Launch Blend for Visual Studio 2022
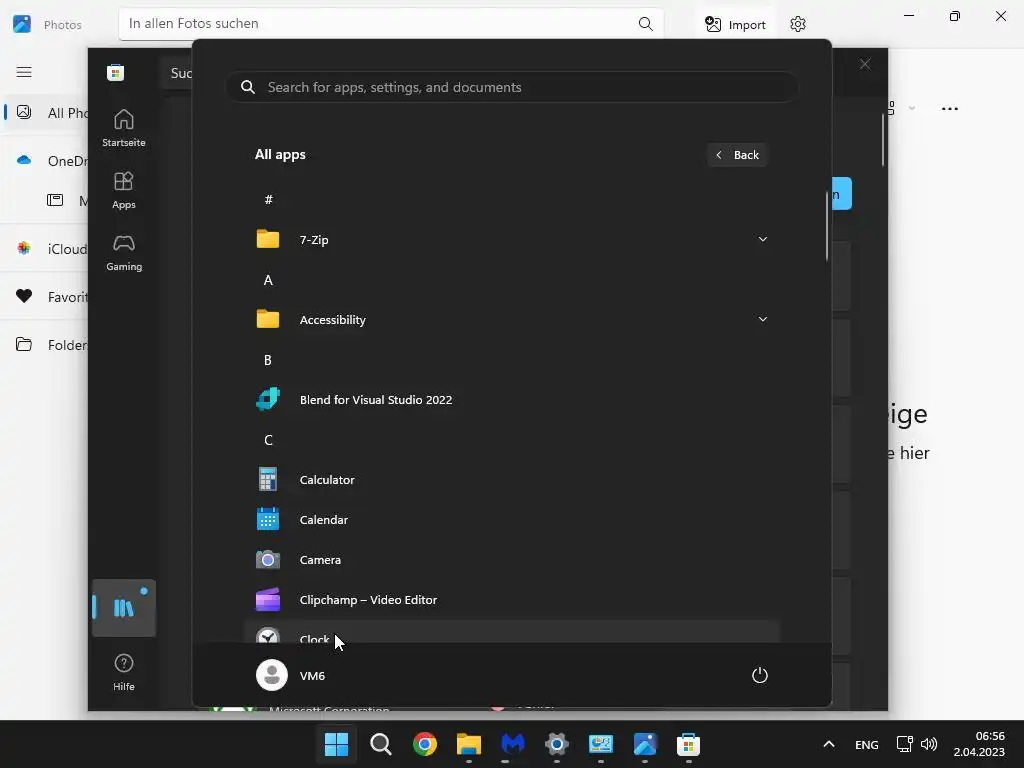The image size is (1024, 768). (x=511, y=400)
